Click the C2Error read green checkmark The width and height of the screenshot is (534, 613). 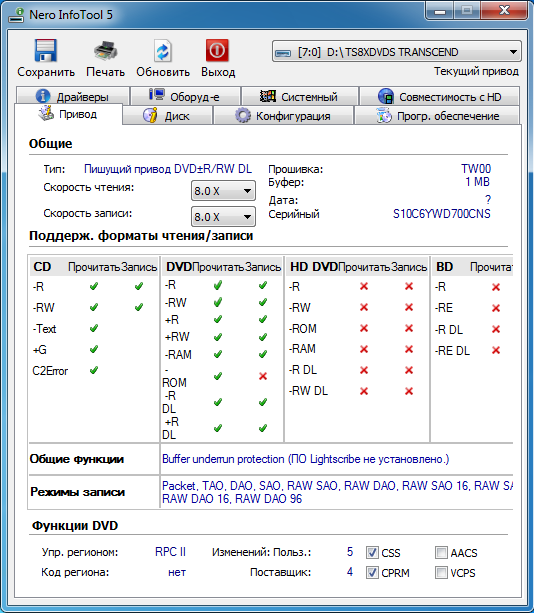point(93,370)
